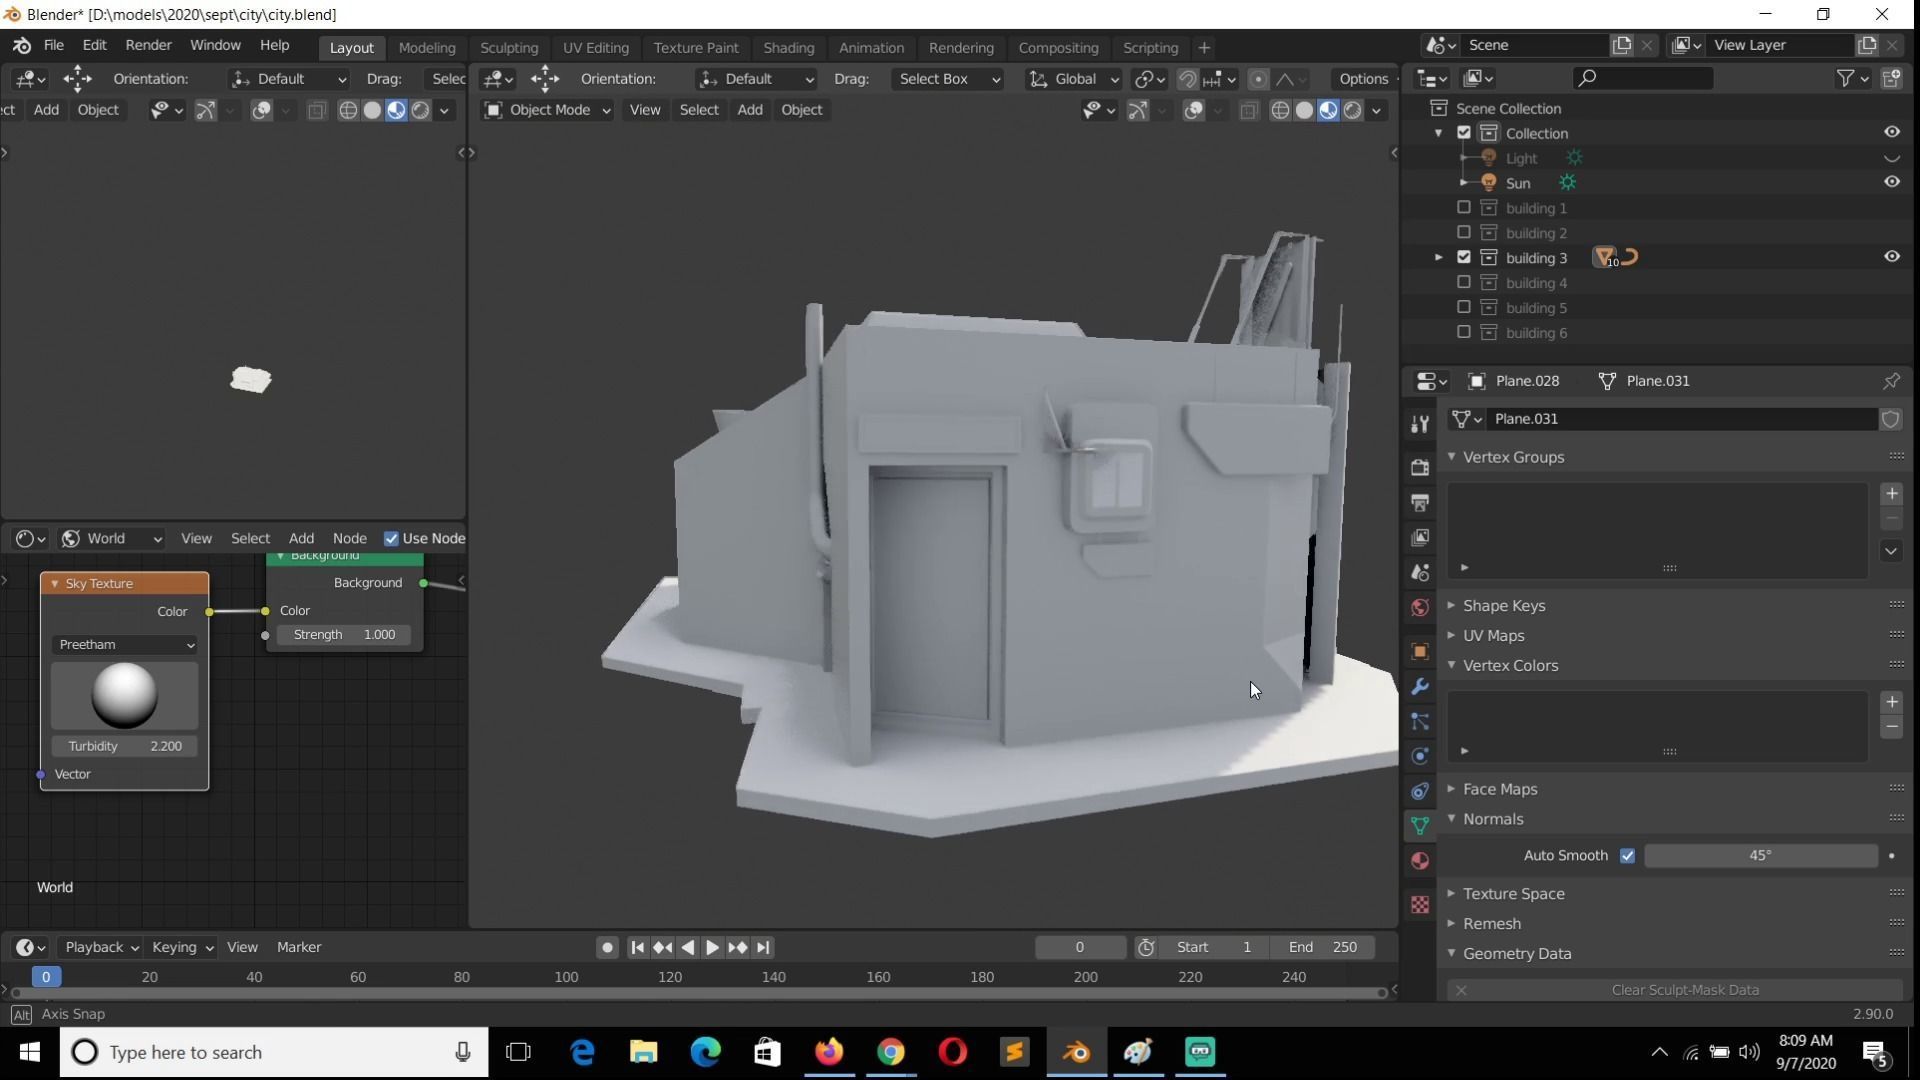
Task: Open the Scene properties tab icon
Action: point(1419,572)
